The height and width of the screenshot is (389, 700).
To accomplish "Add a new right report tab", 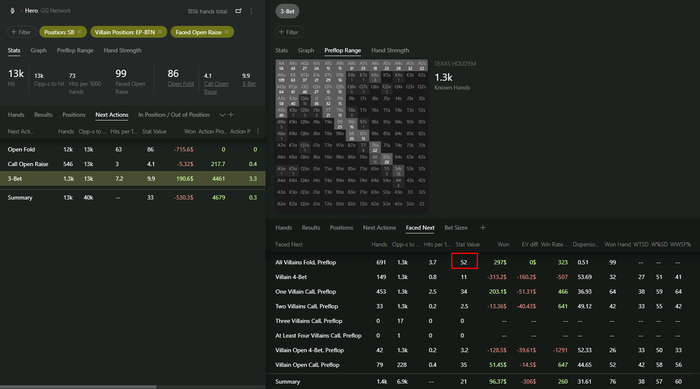I will 483,228.
